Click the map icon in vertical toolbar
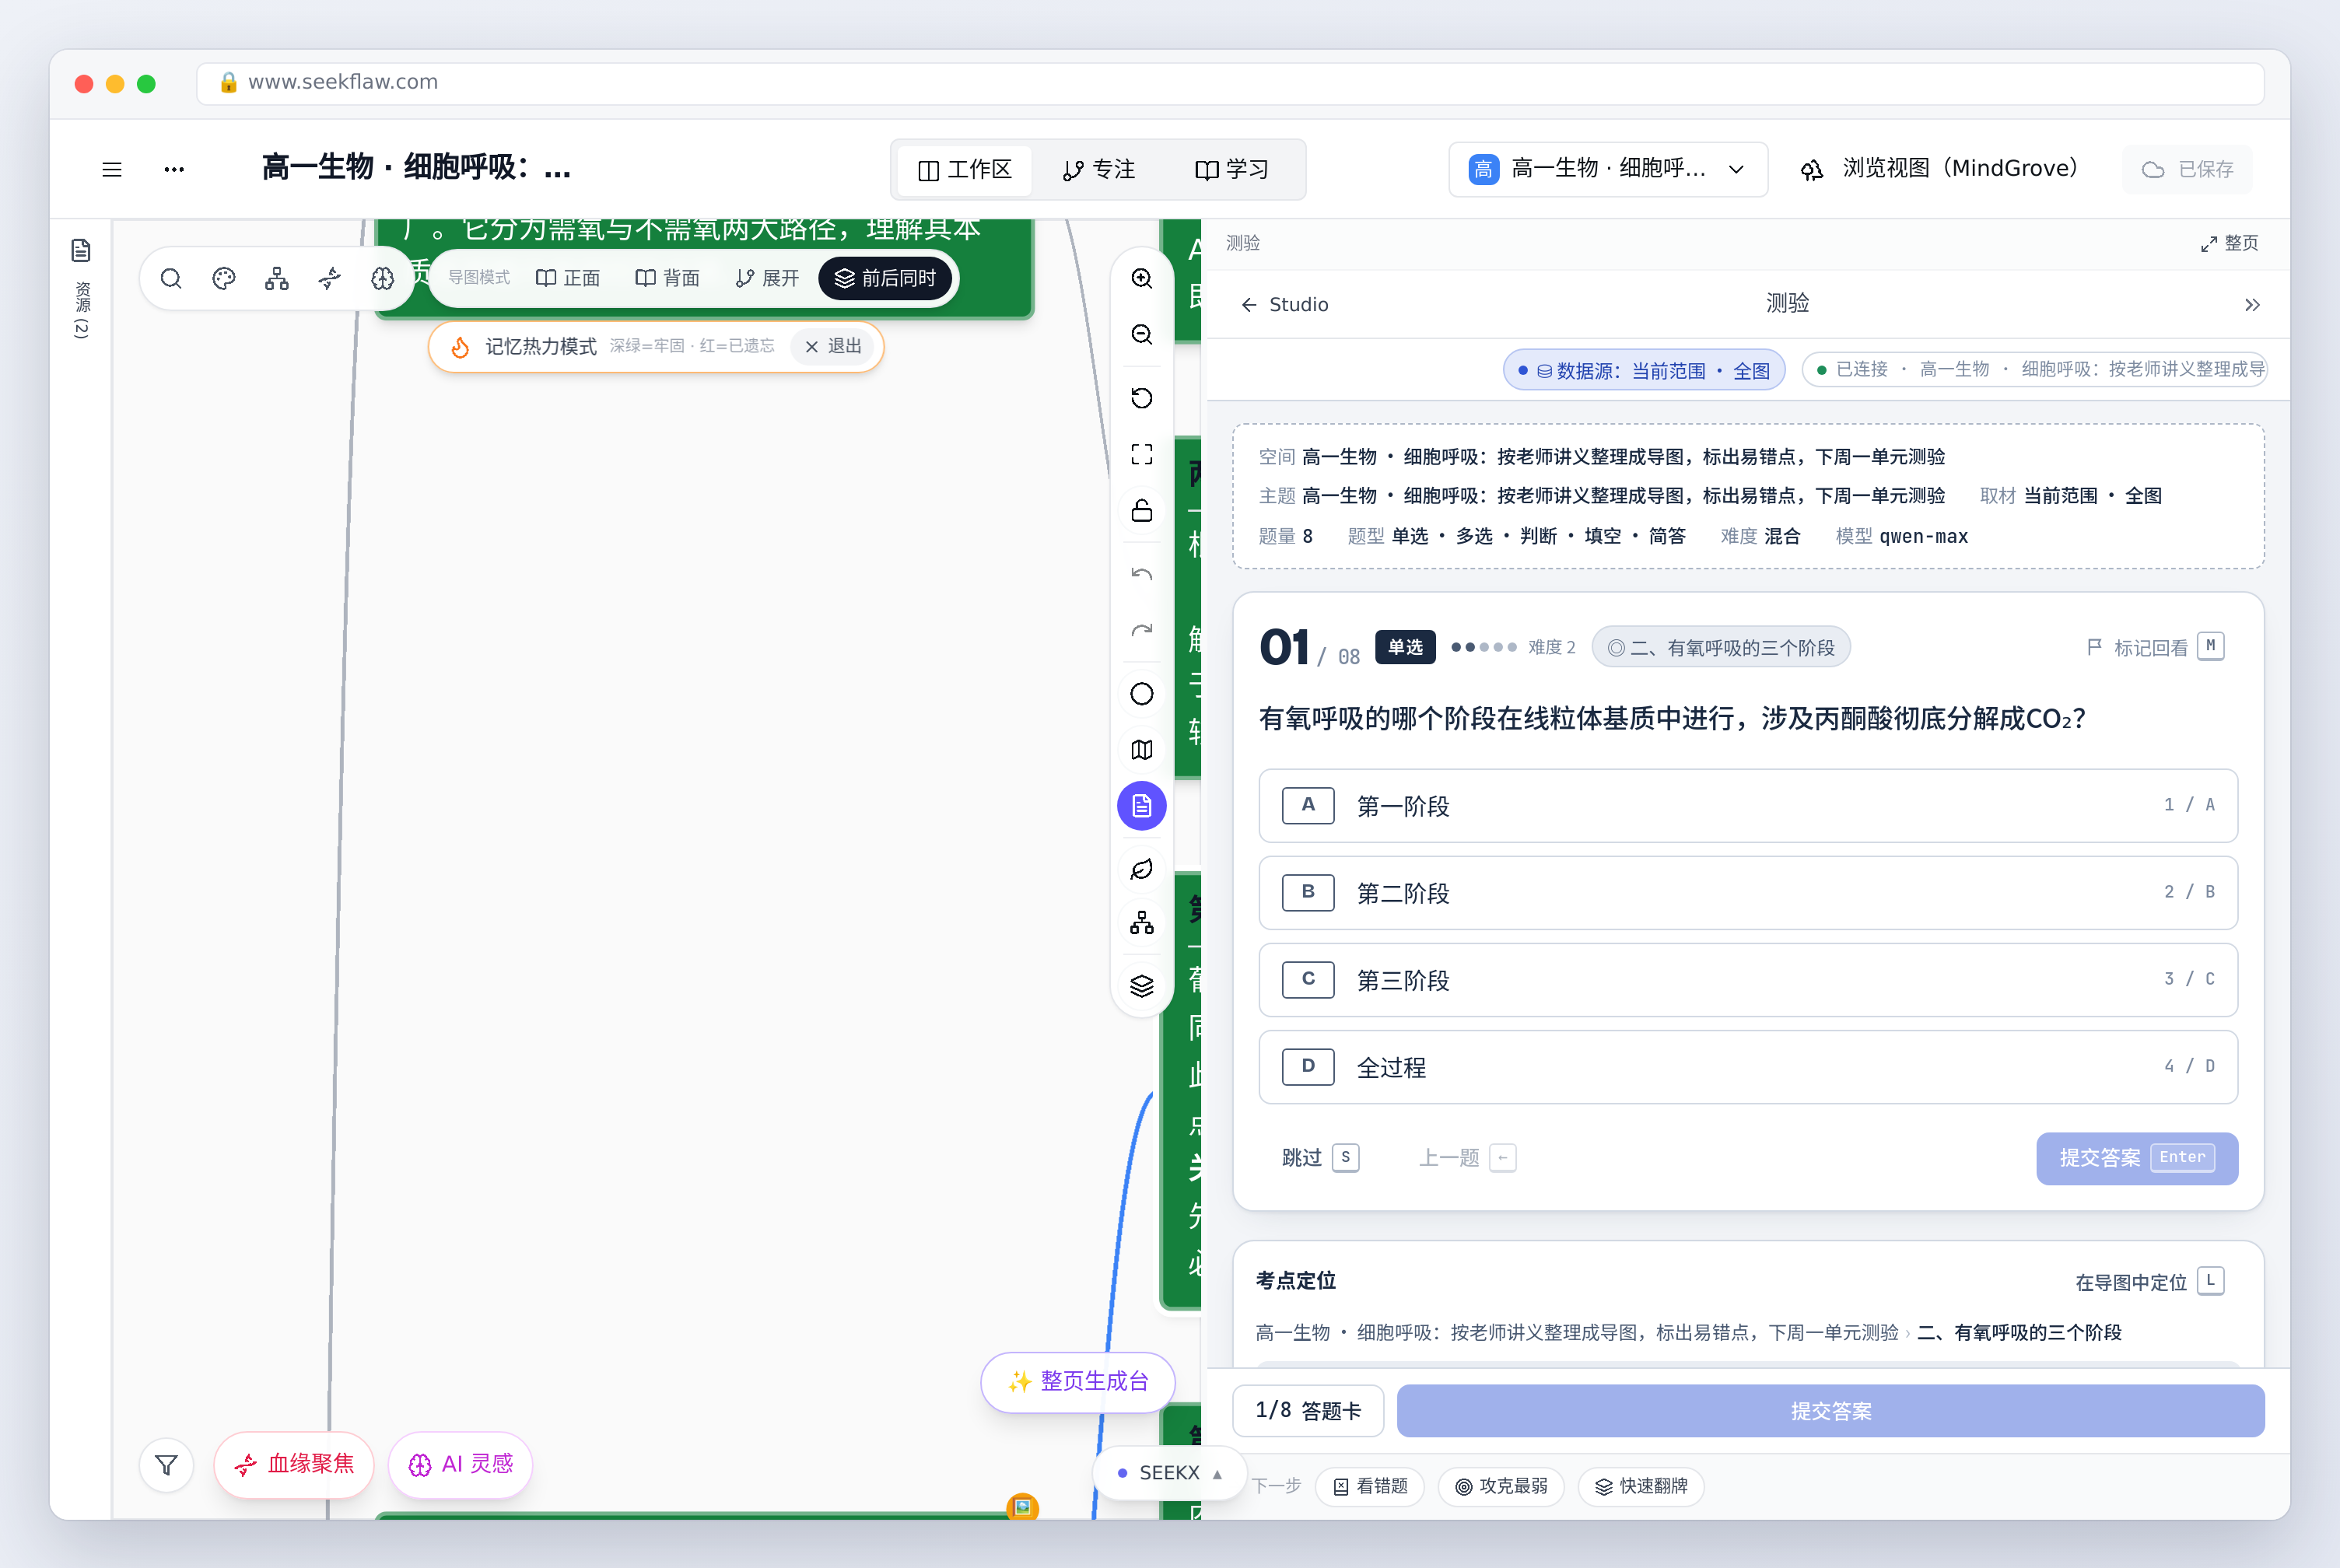The height and width of the screenshot is (1568, 2340). (1141, 749)
